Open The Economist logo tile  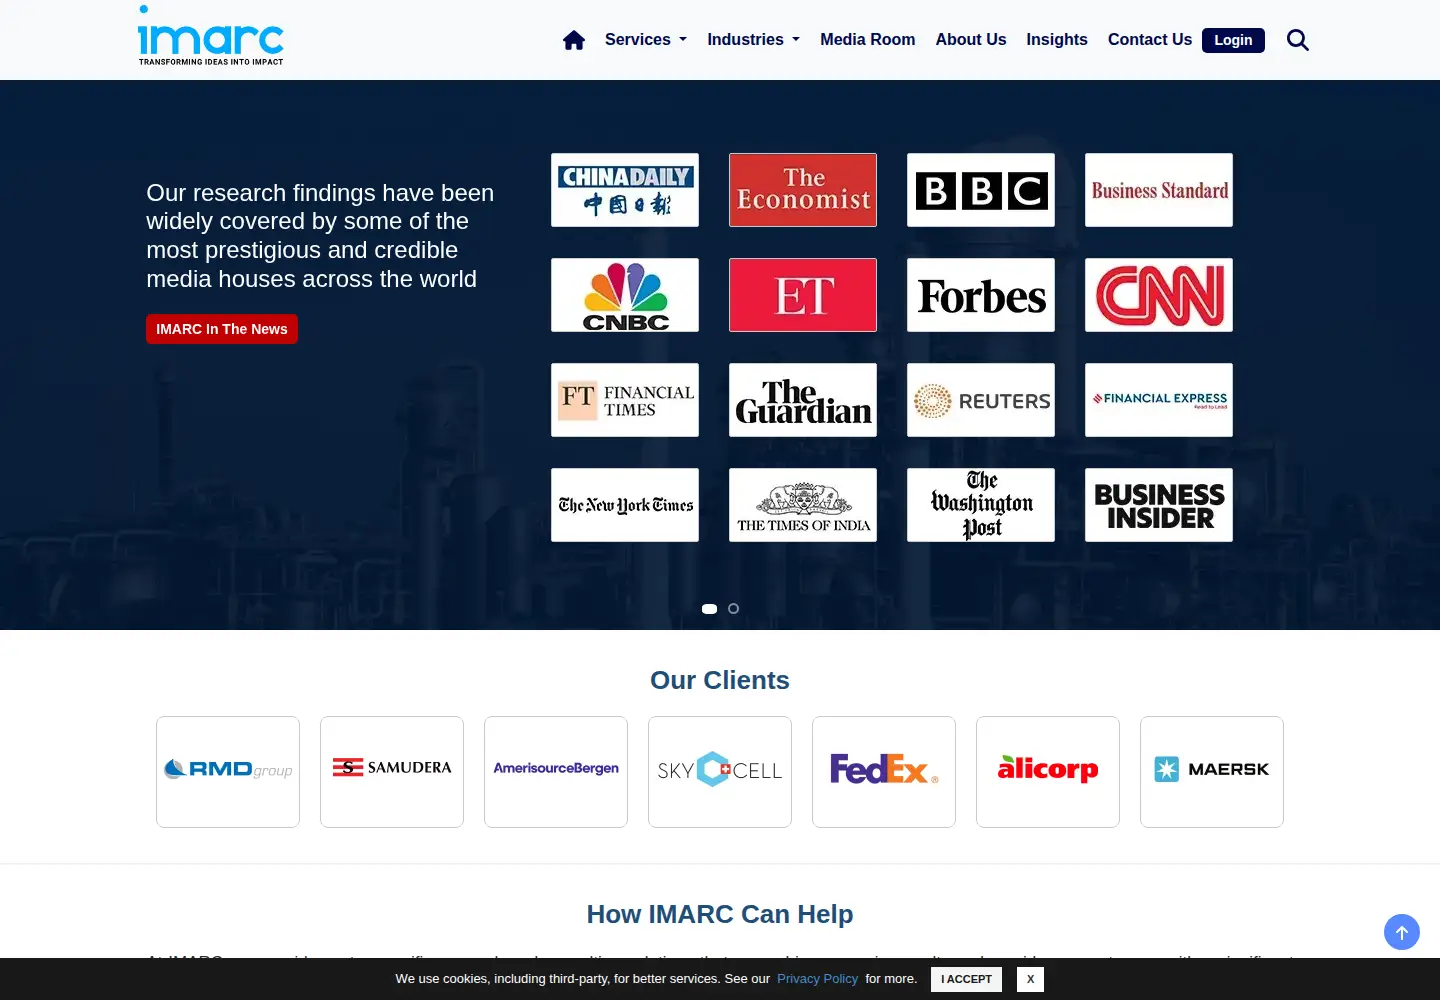click(x=803, y=190)
